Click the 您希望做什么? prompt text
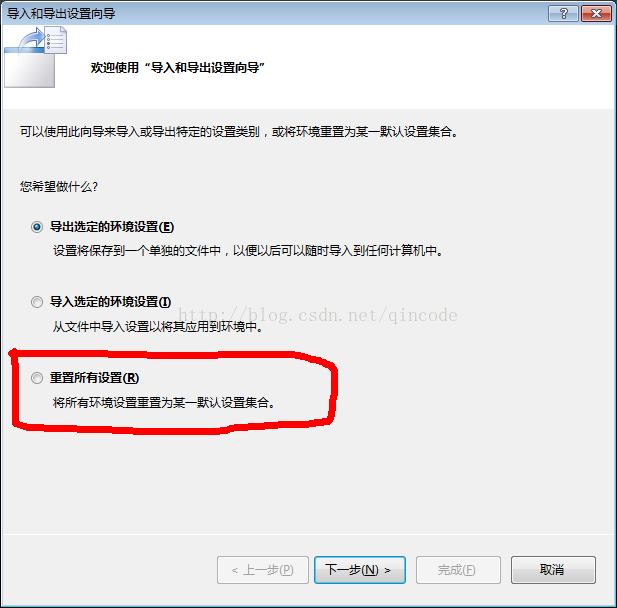Image resolution: width=617 pixels, height=608 pixels. coord(59,187)
